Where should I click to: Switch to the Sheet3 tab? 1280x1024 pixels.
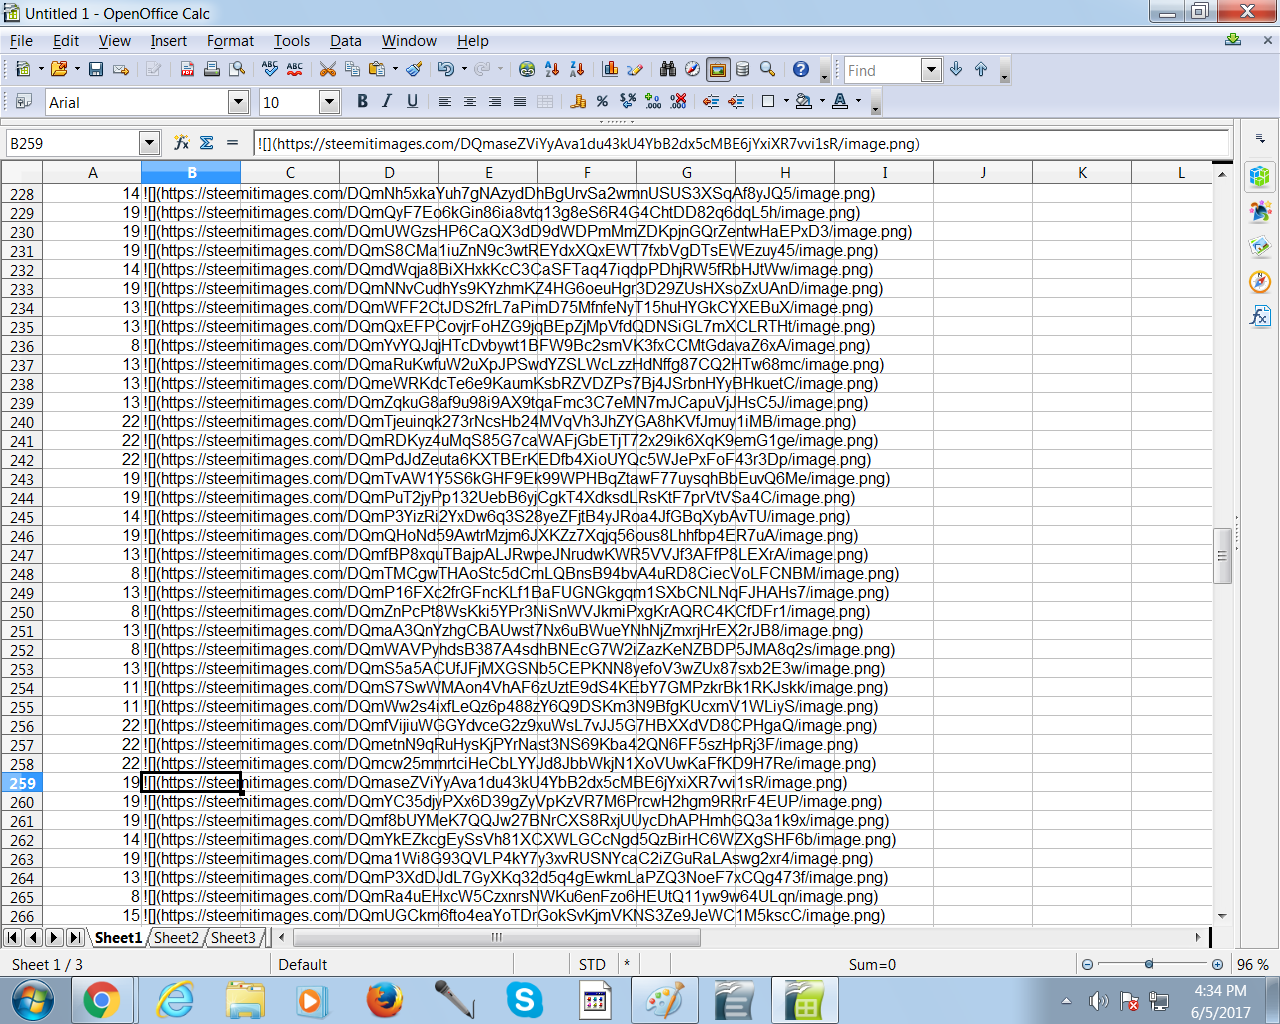click(x=233, y=937)
